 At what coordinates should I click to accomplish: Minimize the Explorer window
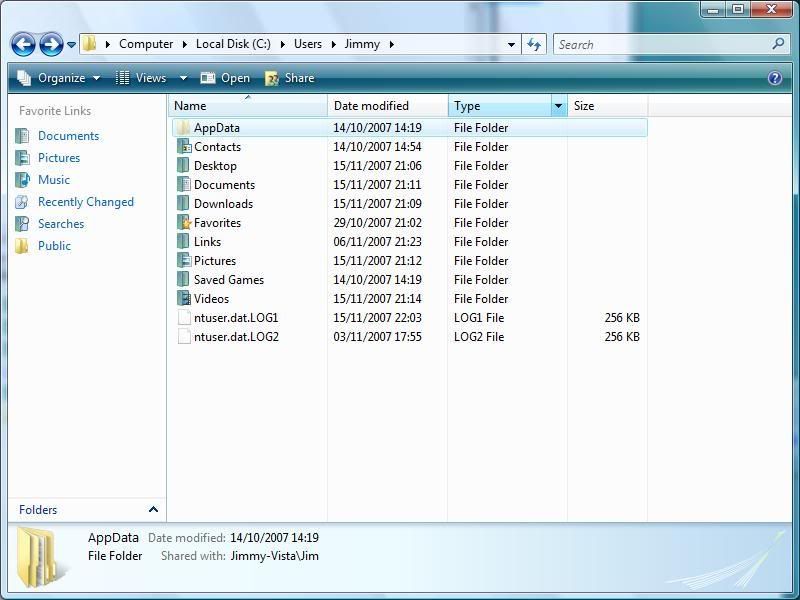coord(713,9)
